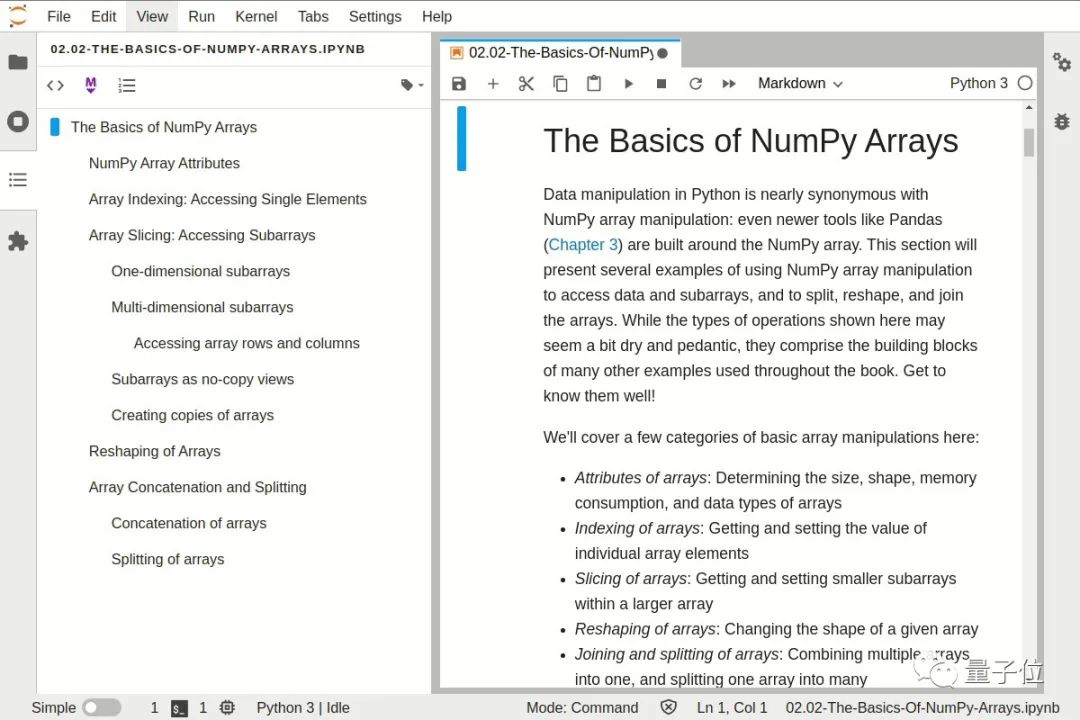Interrupt the kernel with stop button
The image size is (1080, 720).
coord(661,83)
